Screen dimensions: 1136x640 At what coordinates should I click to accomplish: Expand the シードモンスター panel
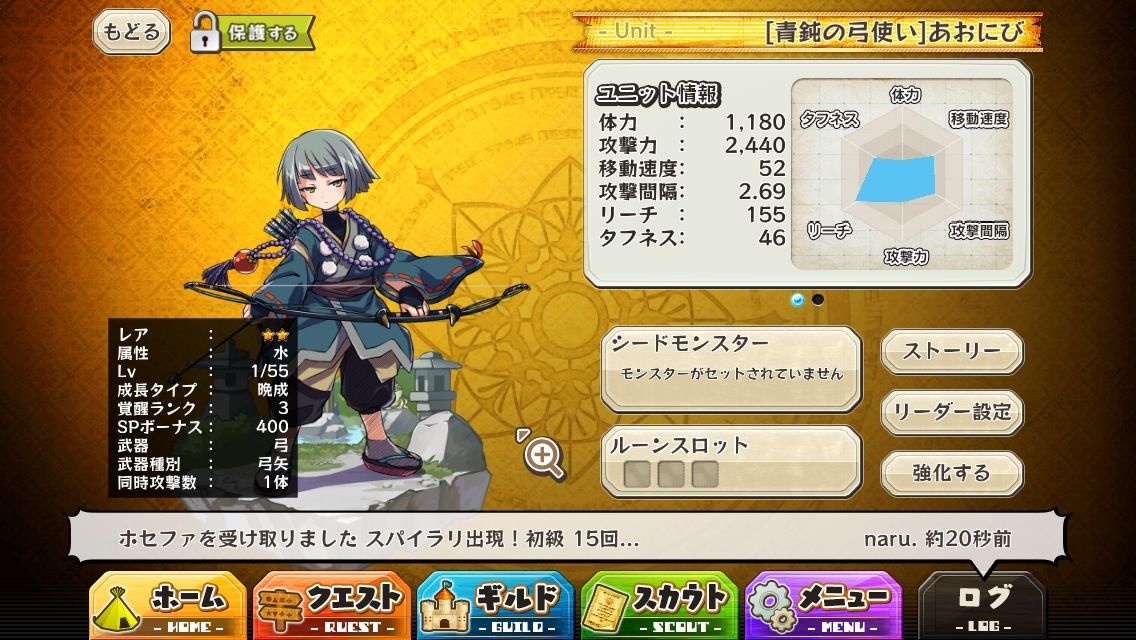[732, 369]
